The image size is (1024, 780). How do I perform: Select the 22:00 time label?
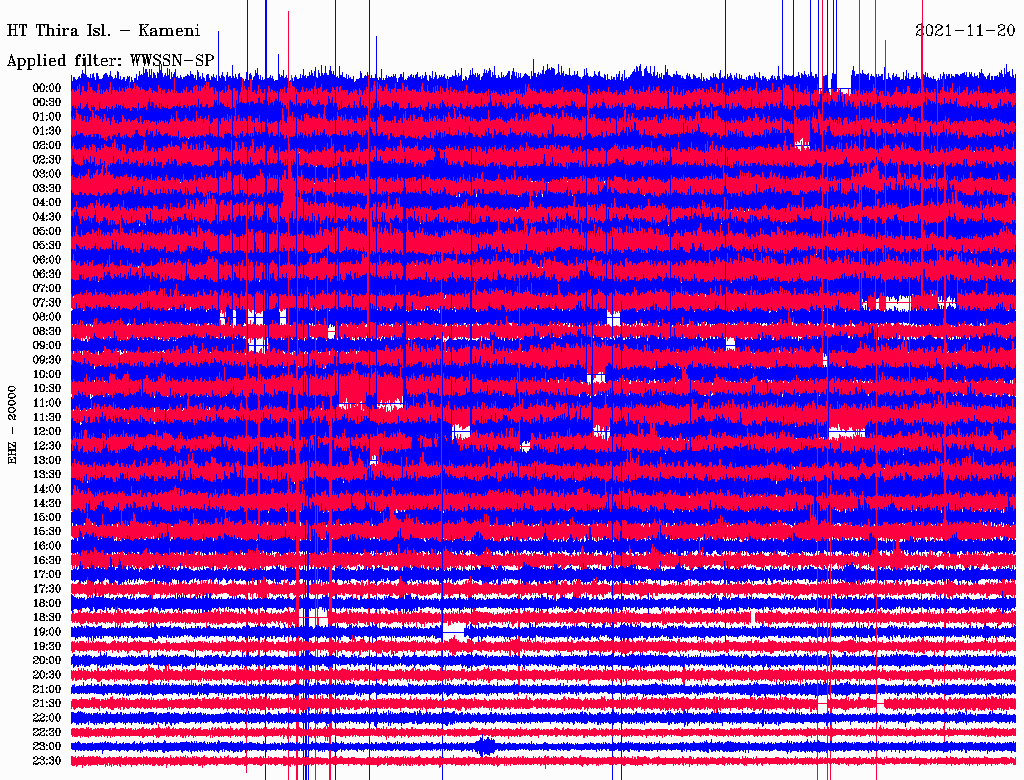(46, 718)
